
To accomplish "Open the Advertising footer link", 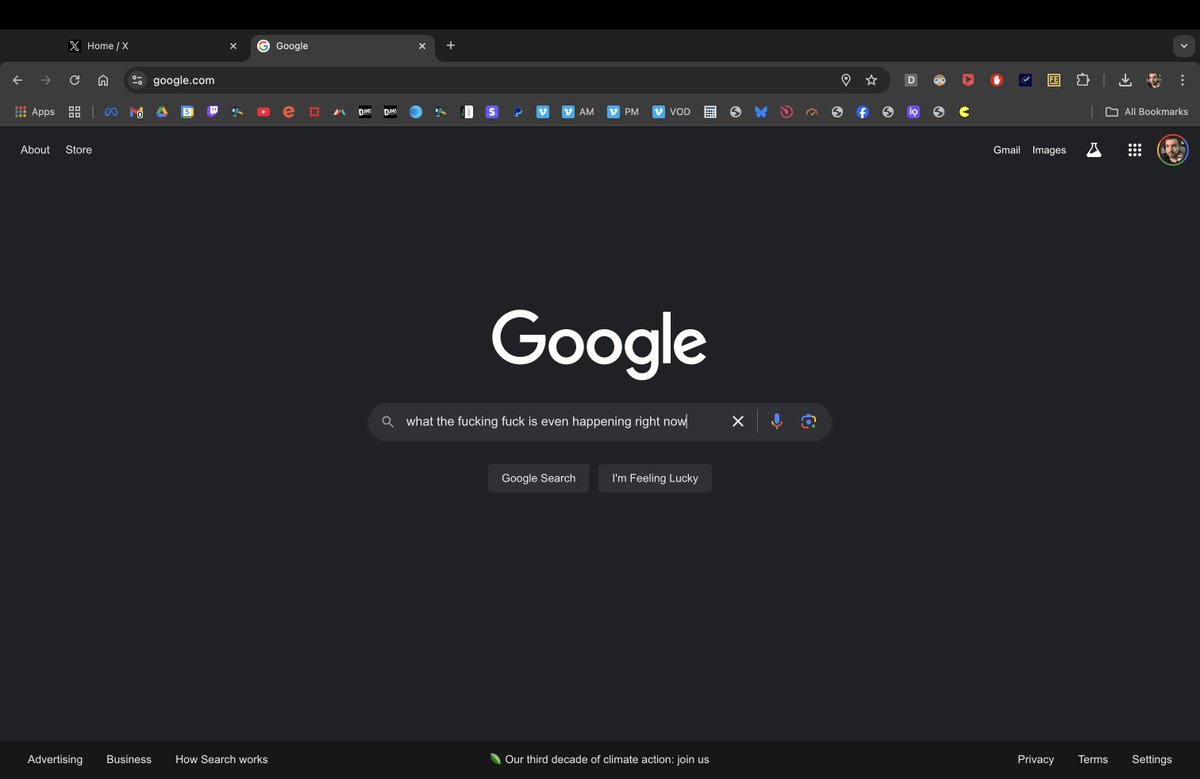I will (x=55, y=760).
